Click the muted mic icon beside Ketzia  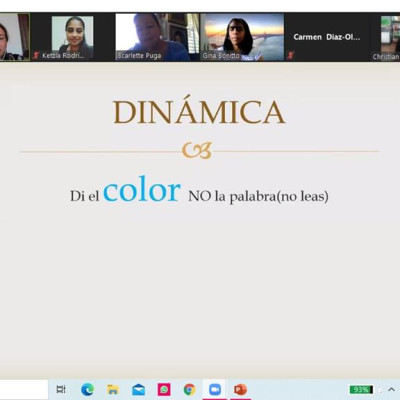click(36, 55)
